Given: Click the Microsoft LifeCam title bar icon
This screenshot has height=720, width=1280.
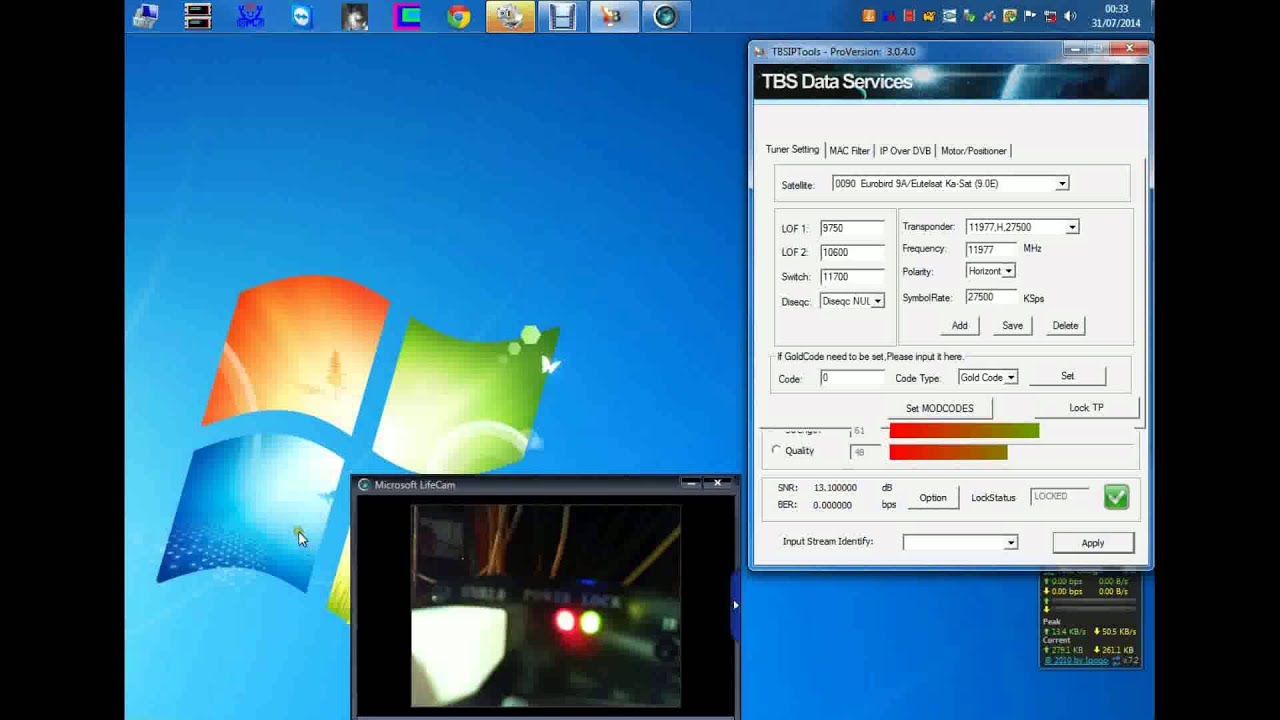Looking at the screenshot, I should coord(364,485).
